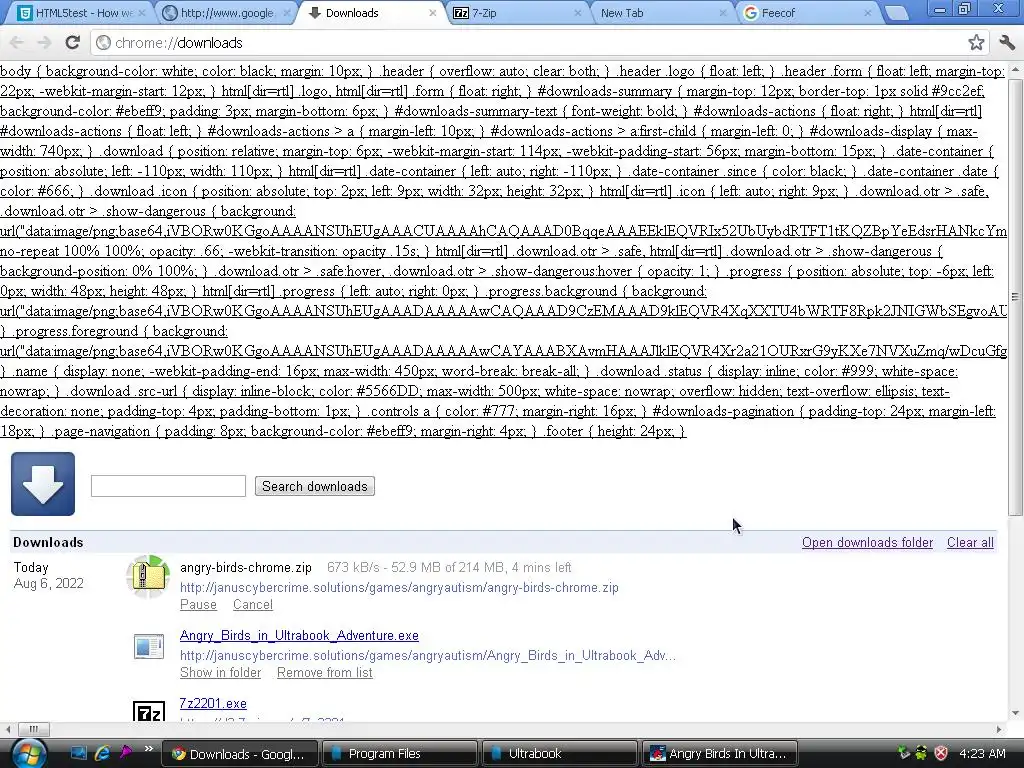Expand the quick launch overflow chevron

(148, 749)
